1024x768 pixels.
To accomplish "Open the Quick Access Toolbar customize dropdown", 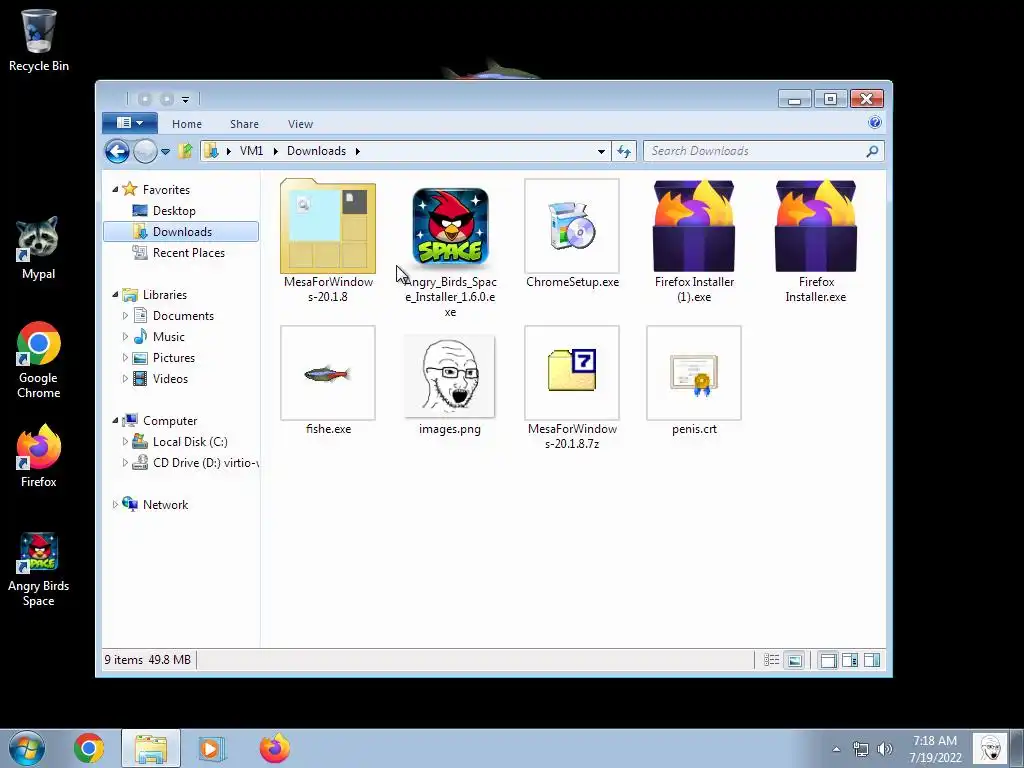I will click(185, 99).
